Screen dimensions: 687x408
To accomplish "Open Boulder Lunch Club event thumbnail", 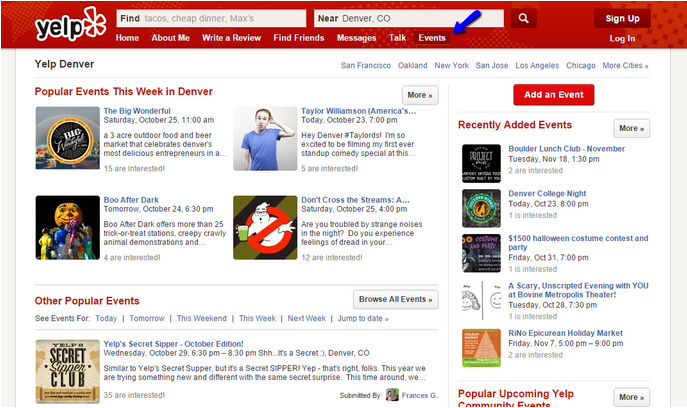I will tap(481, 163).
